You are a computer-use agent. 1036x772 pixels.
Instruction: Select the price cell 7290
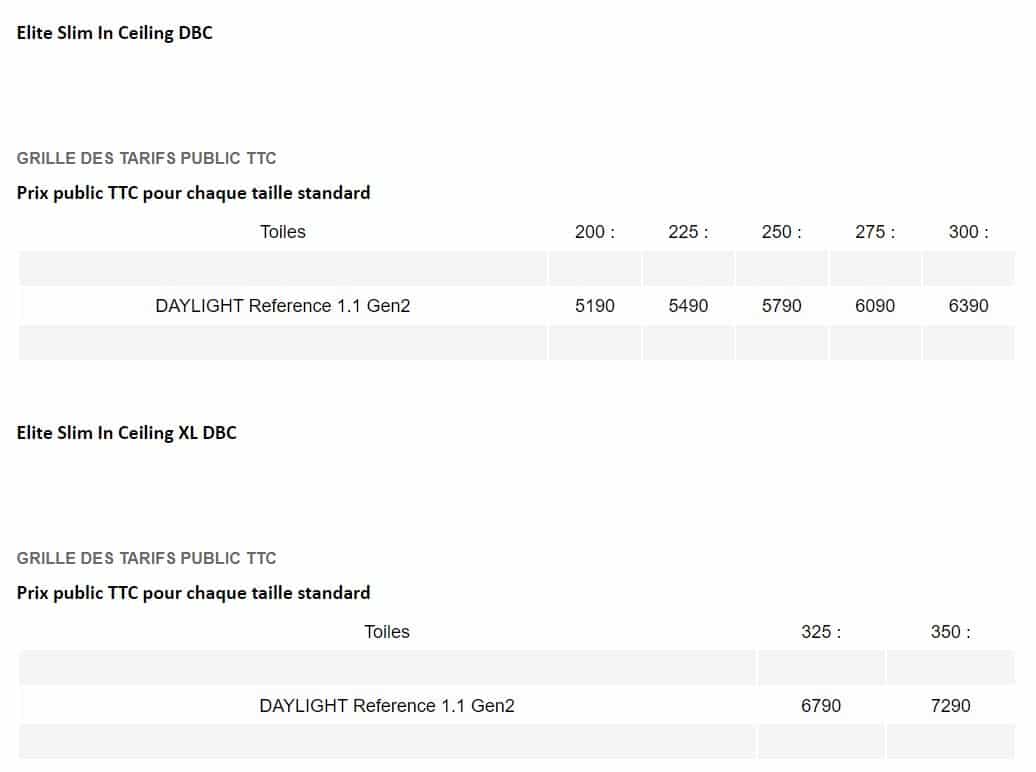click(x=951, y=706)
